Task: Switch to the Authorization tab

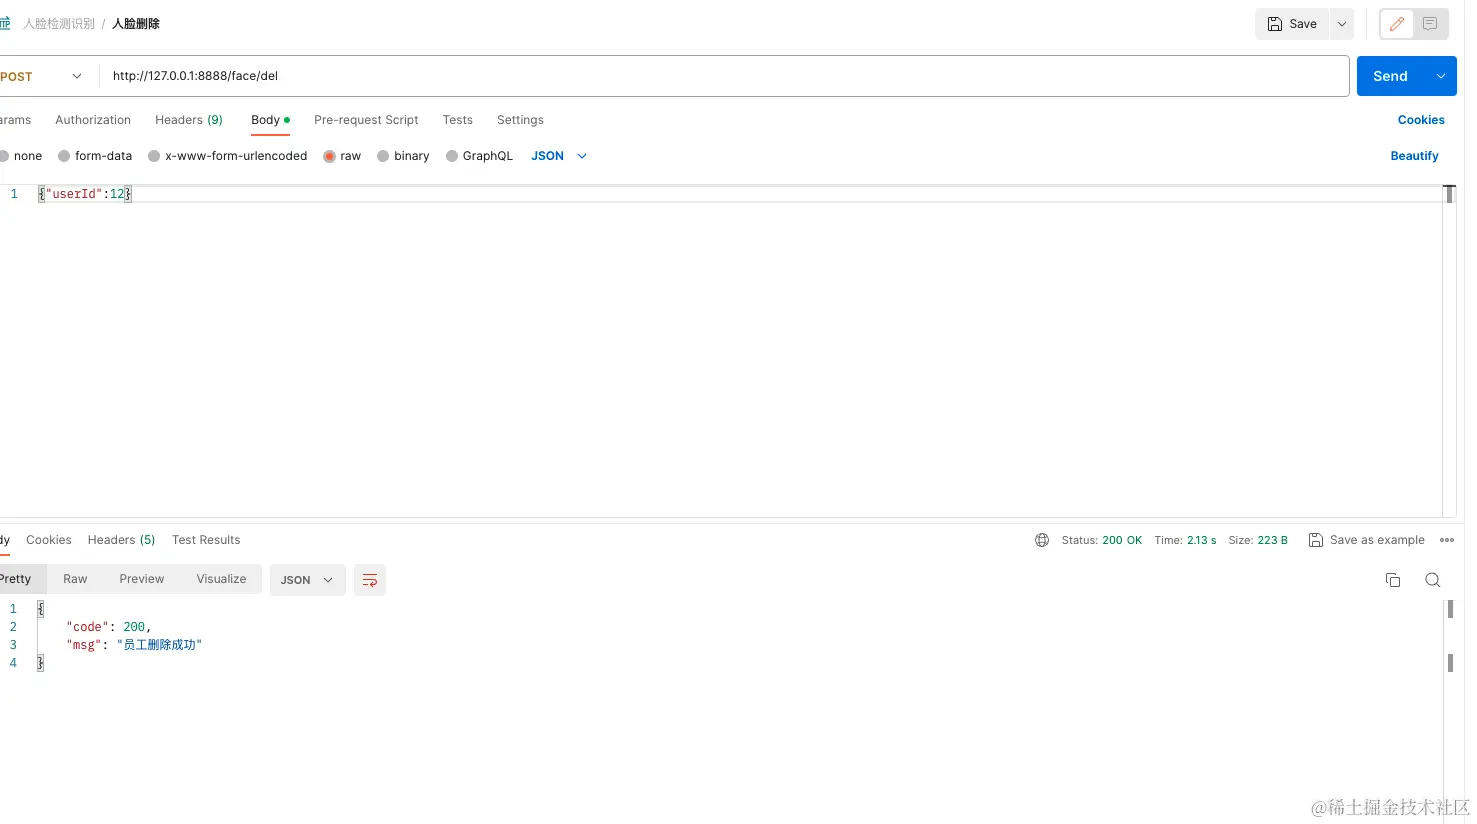Action: tap(93, 120)
